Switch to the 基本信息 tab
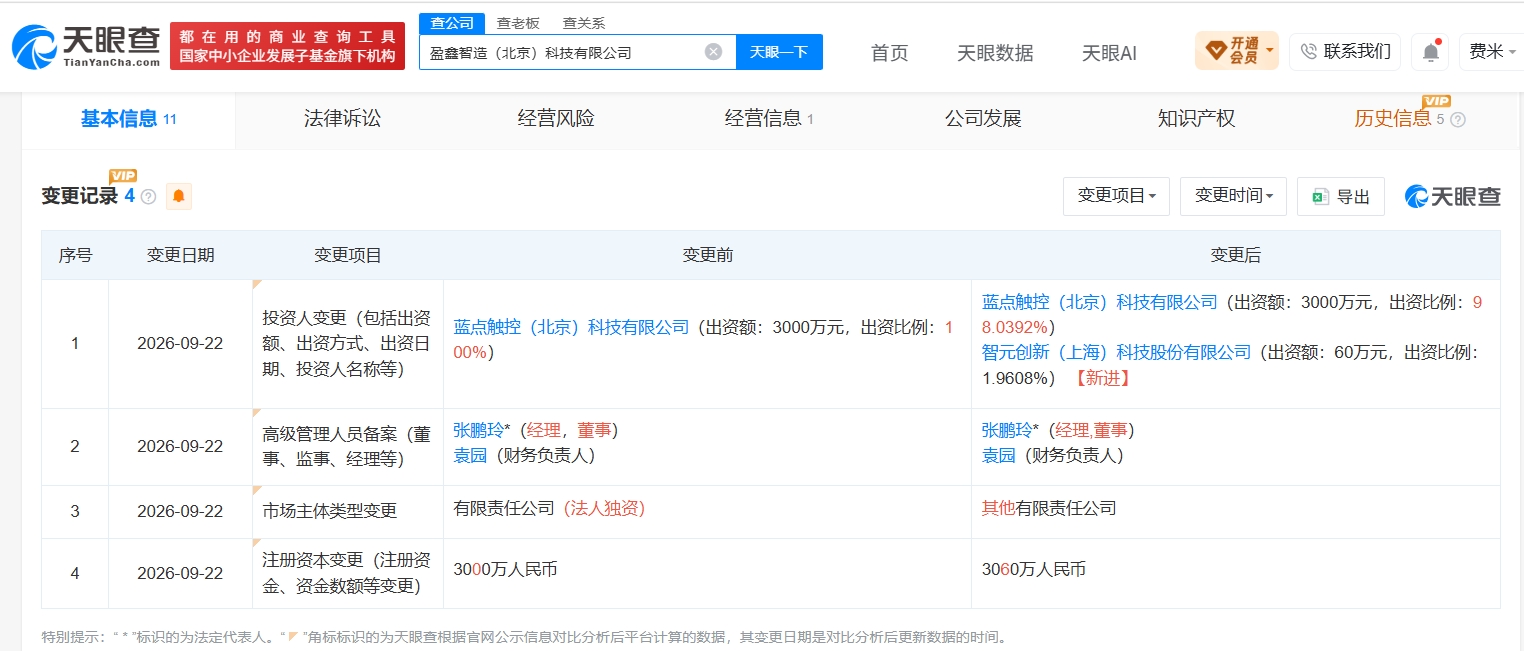The width and height of the screenshot is (1524, 651). coord(128,119)
